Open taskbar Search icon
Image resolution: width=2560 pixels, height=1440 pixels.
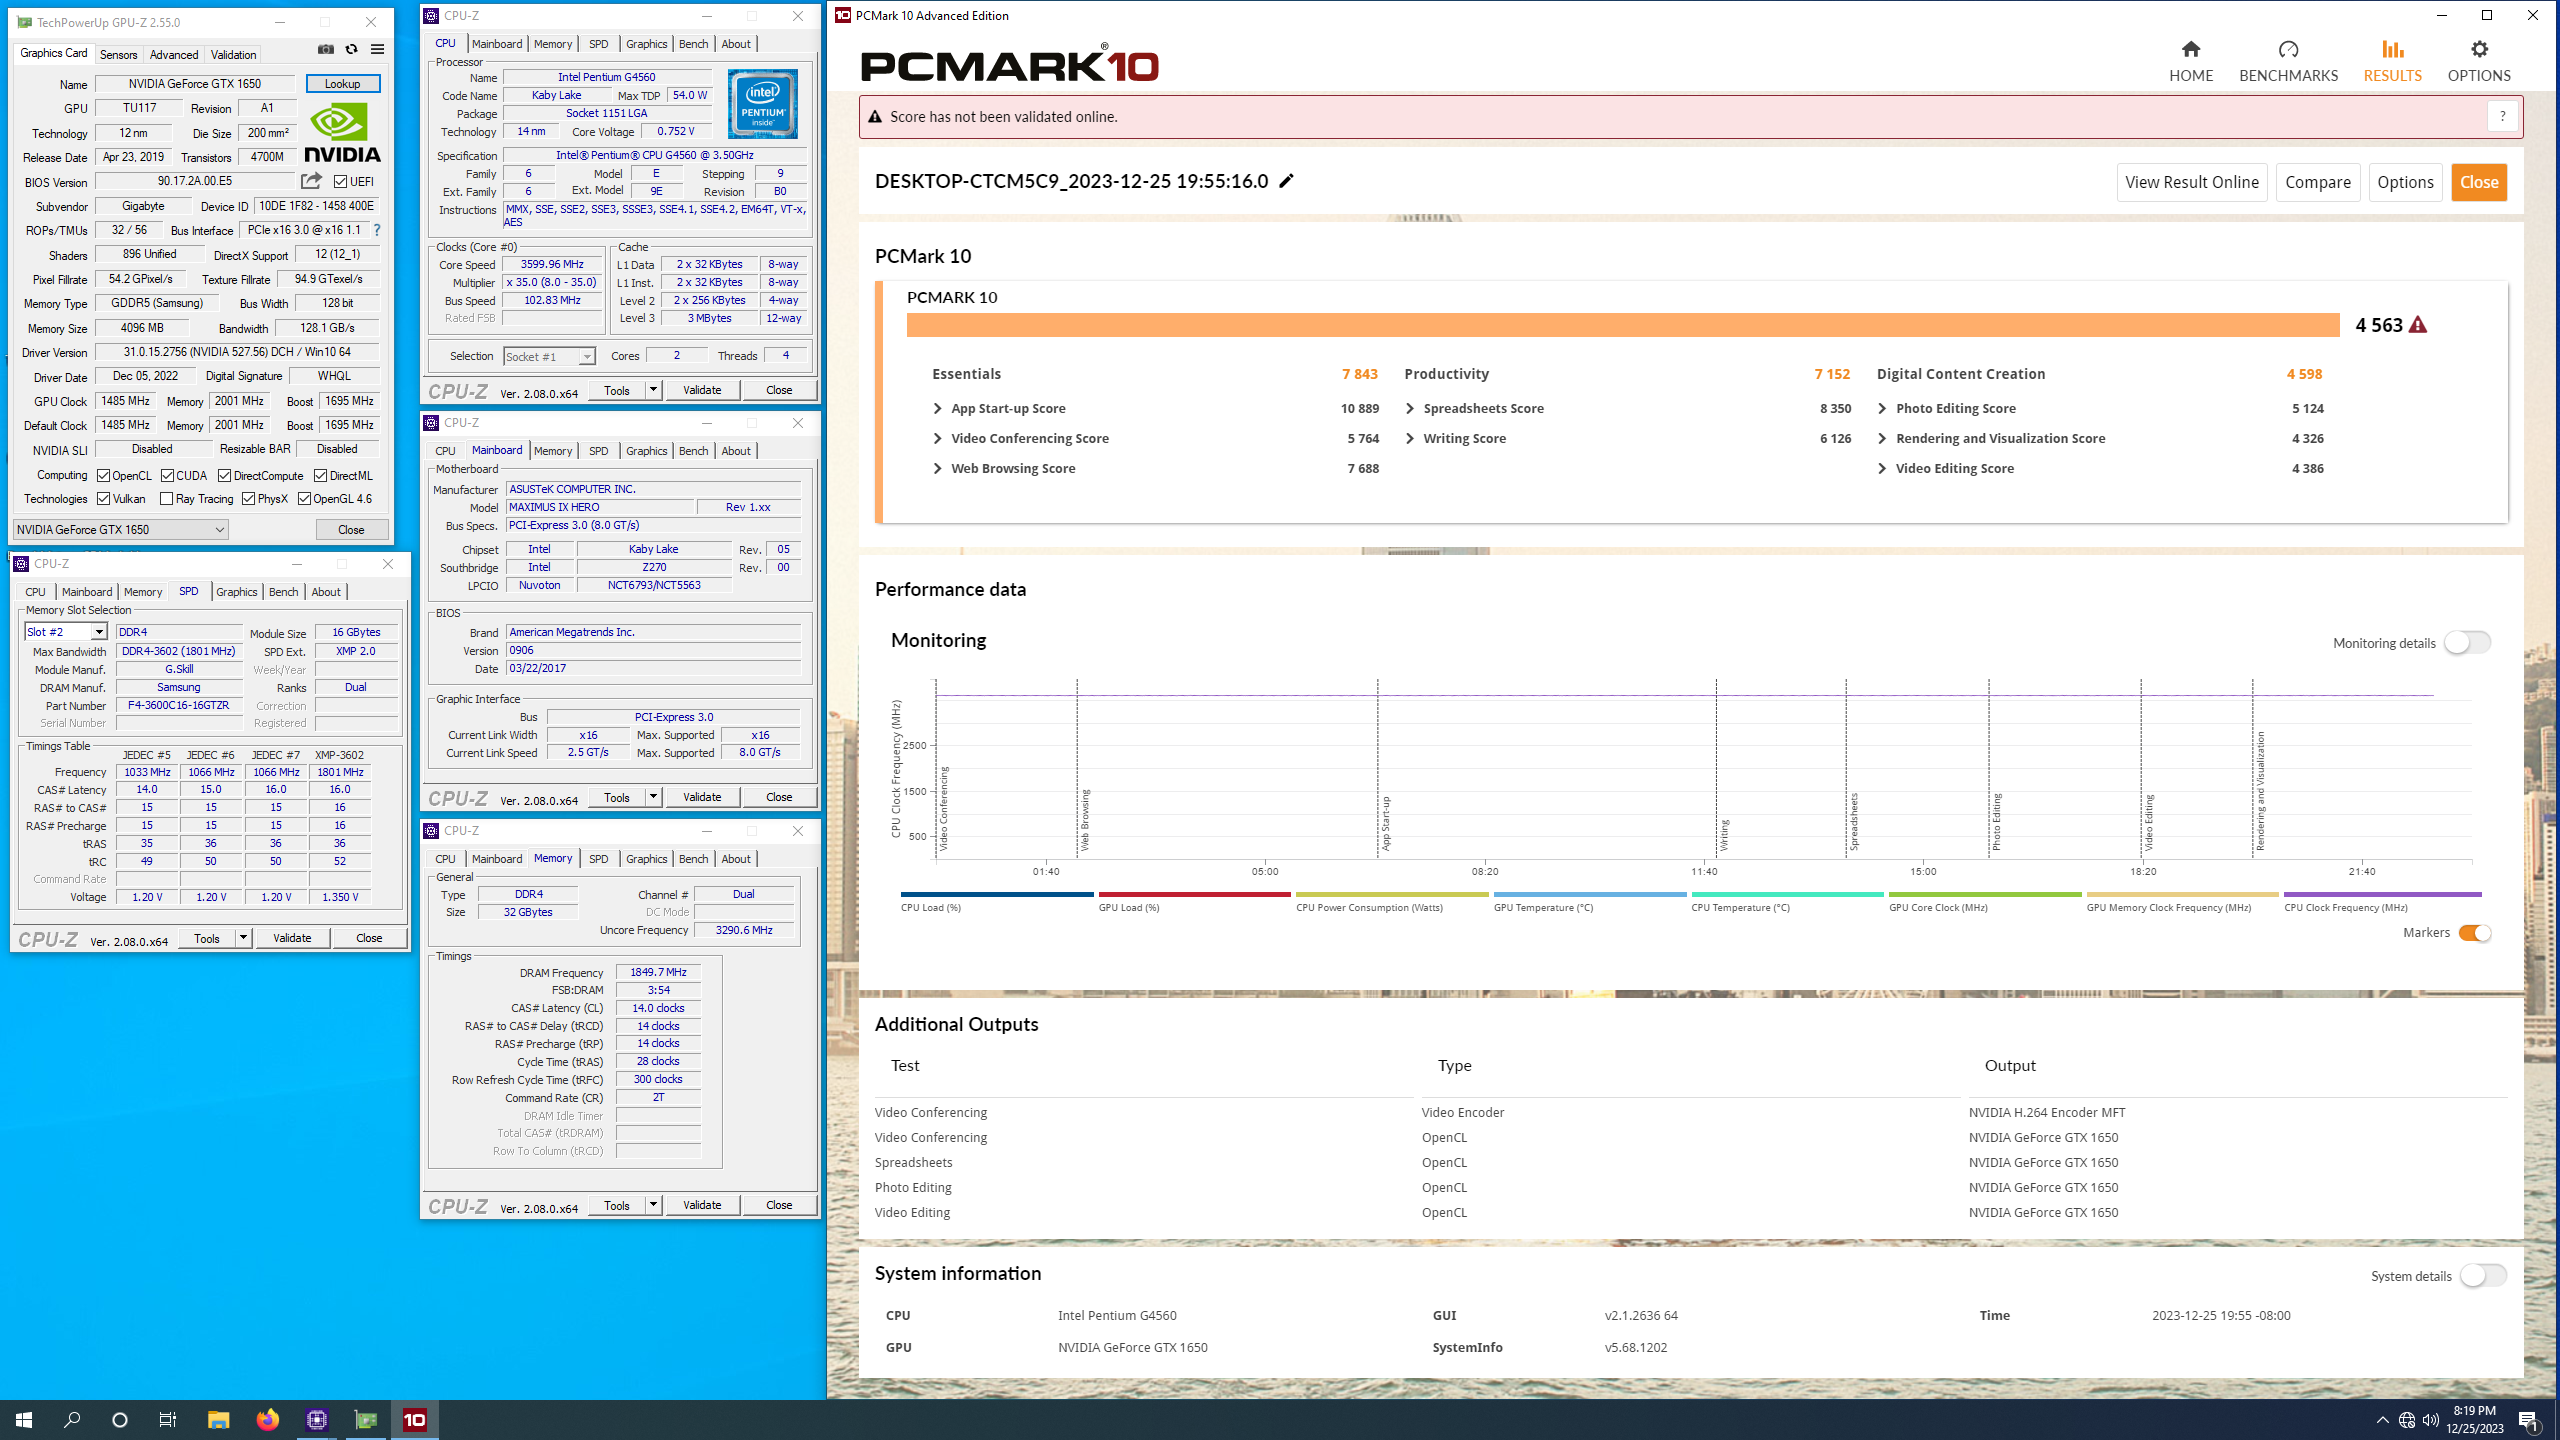tap(72, 1419)
